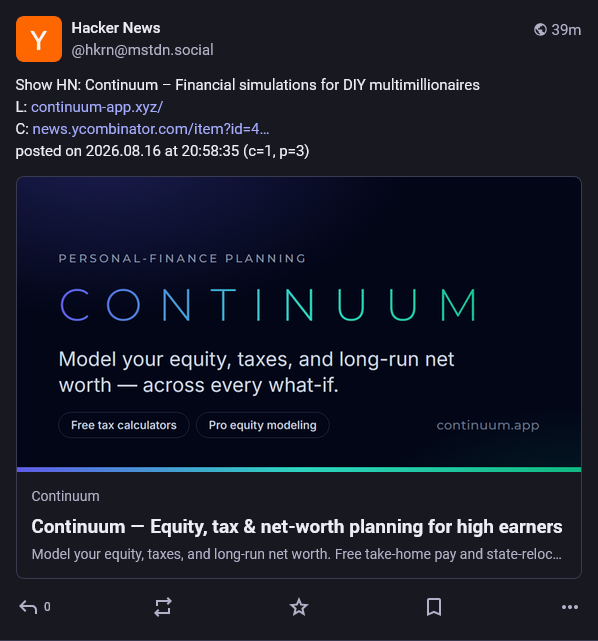
Task: Click the link card title about high earners
Action: [297, 527]
